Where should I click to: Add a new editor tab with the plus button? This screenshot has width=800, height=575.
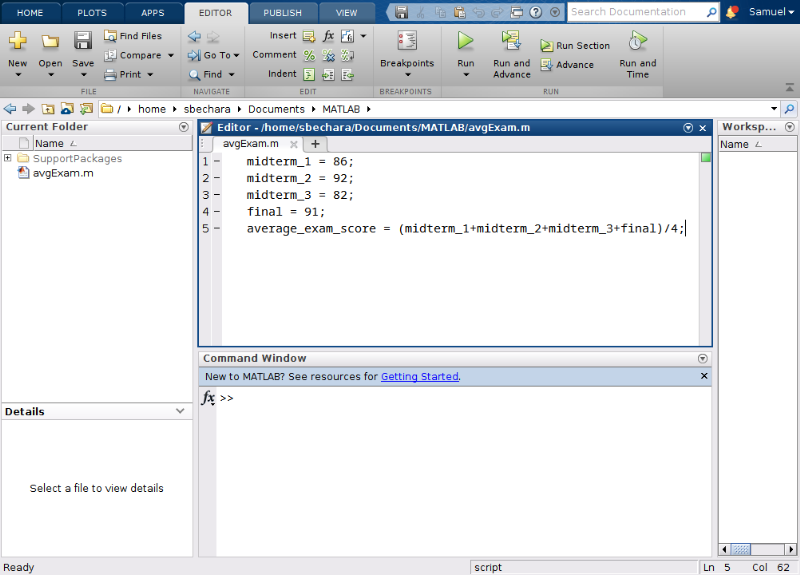315,144
